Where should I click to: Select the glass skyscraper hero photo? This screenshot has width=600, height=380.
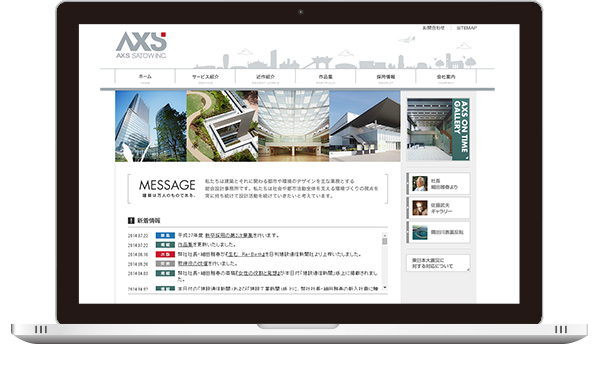151,126
